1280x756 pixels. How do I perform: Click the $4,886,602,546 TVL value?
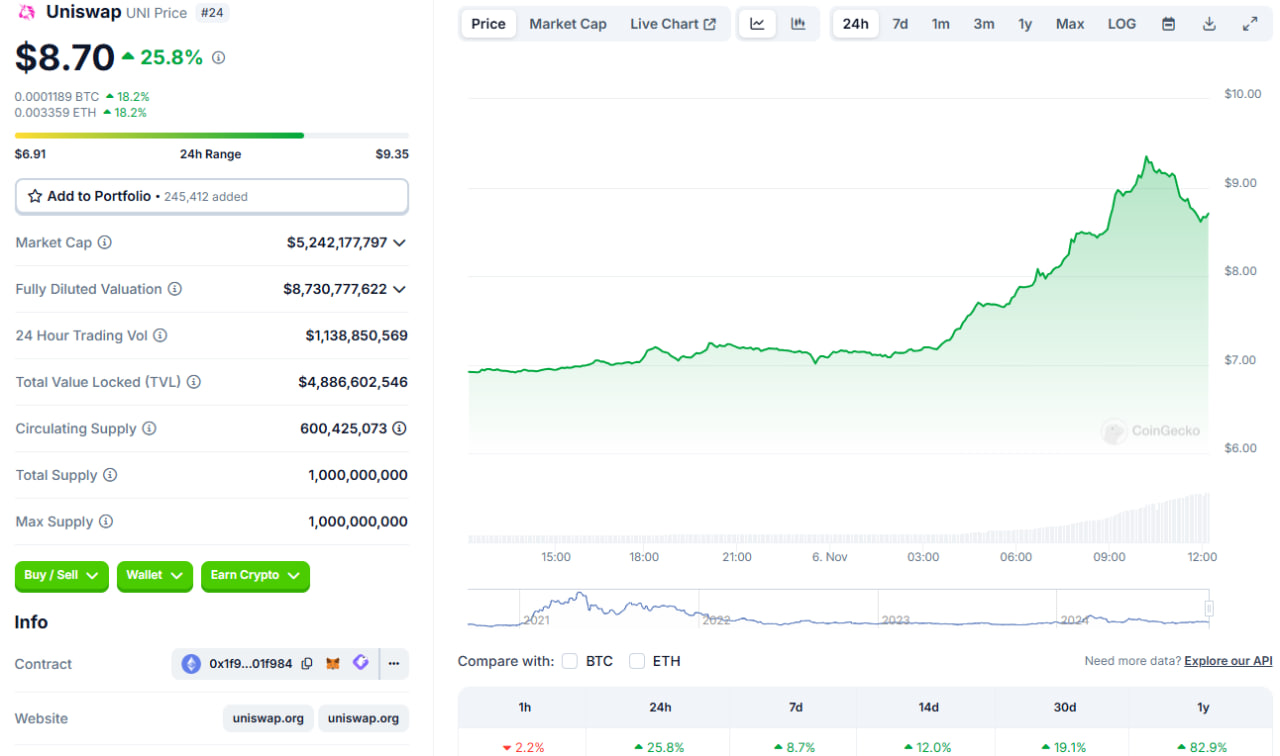[x=353, y=382]
